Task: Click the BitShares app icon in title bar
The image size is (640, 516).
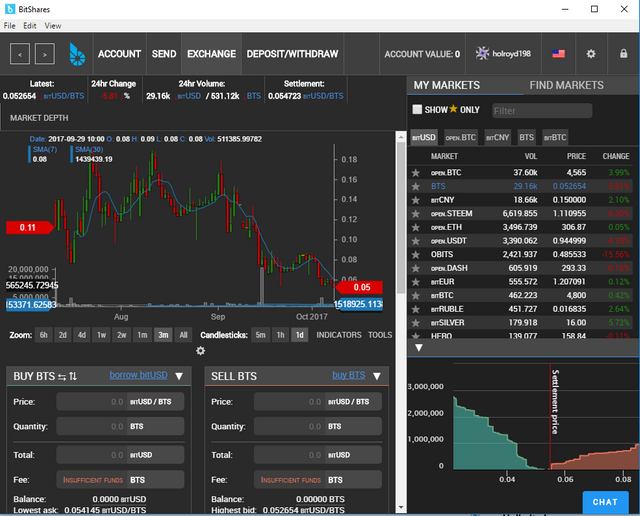Action: click(x=10, y=9)
